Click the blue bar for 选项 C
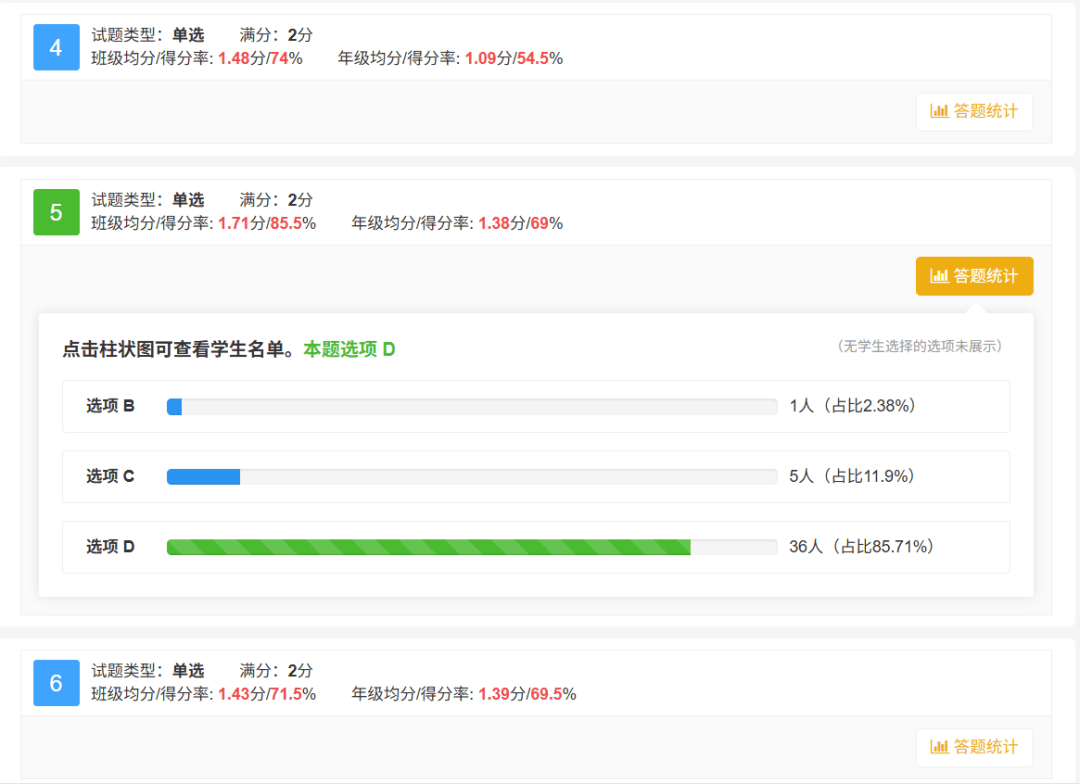Viewport: 1080px width, 784px height. tap(203, 477)
